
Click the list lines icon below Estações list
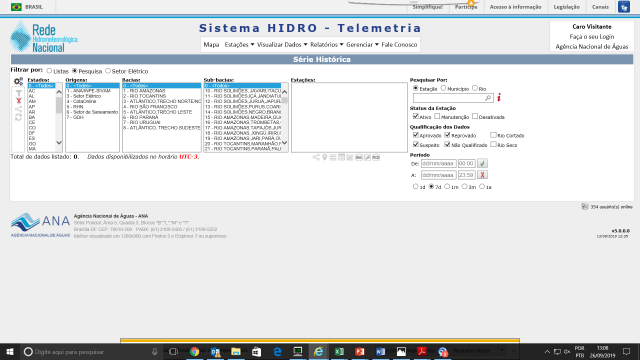[333, 158]
